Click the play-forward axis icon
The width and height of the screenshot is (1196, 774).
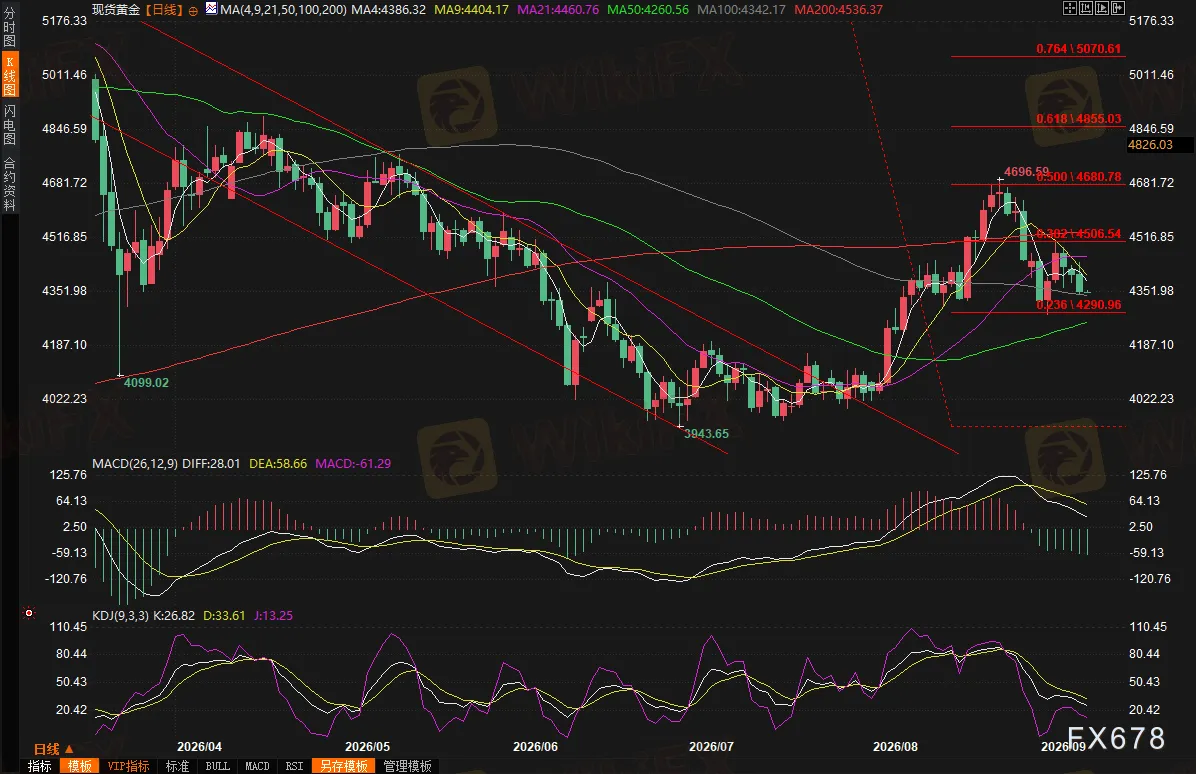1101,8
